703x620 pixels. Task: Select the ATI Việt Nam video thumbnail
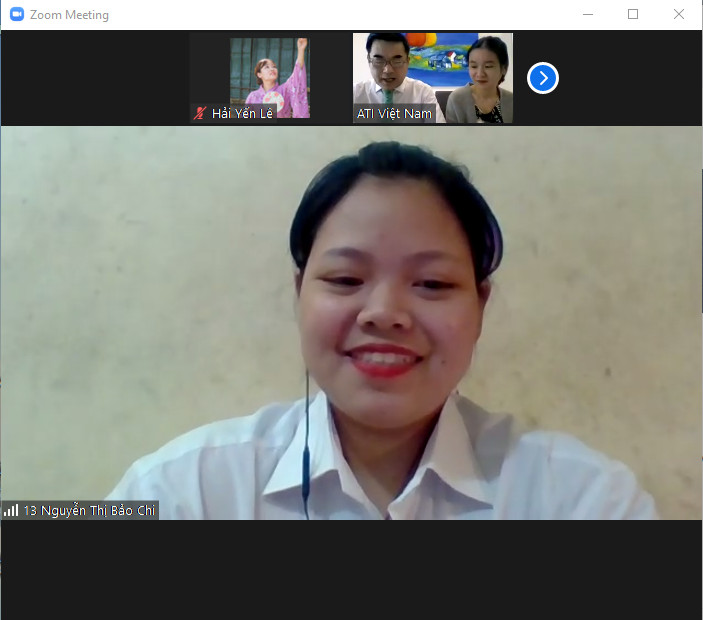[433, 78]
